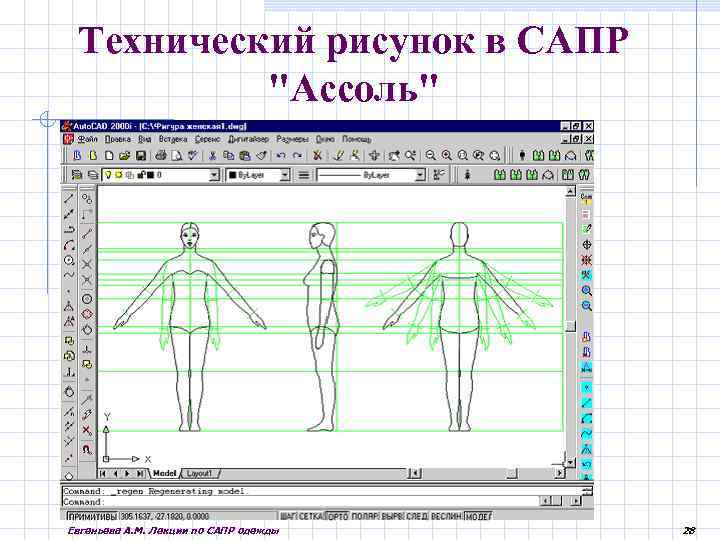Open the Дигитайзер menu
The width and height of the screenshot is (720, 540).
(248, 139)
